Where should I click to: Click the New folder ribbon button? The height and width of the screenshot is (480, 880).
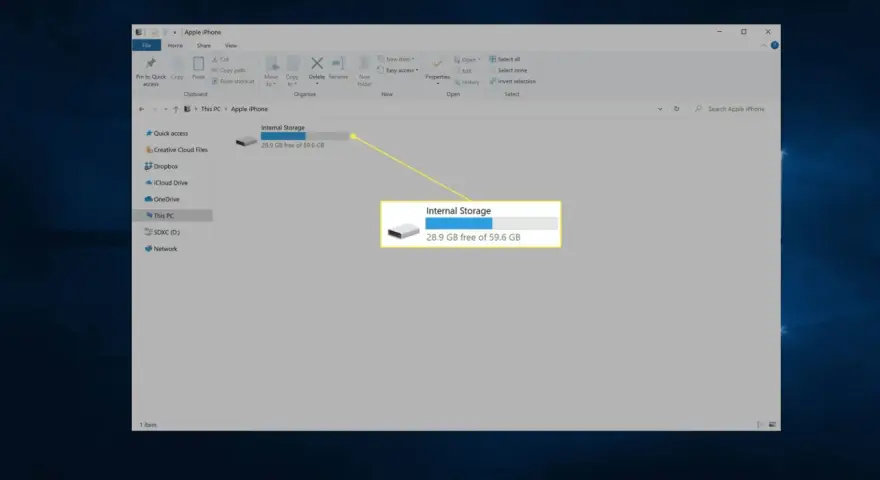[x=364, y=72]
